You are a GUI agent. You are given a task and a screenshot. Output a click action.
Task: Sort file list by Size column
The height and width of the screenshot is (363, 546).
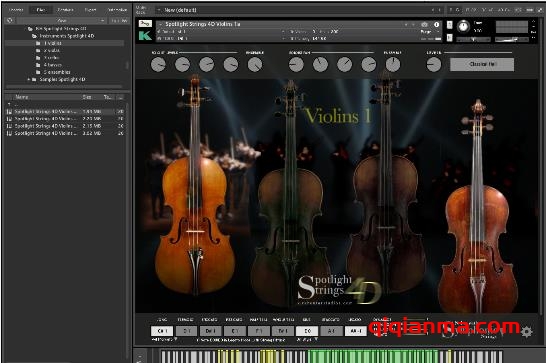(87, 97)
